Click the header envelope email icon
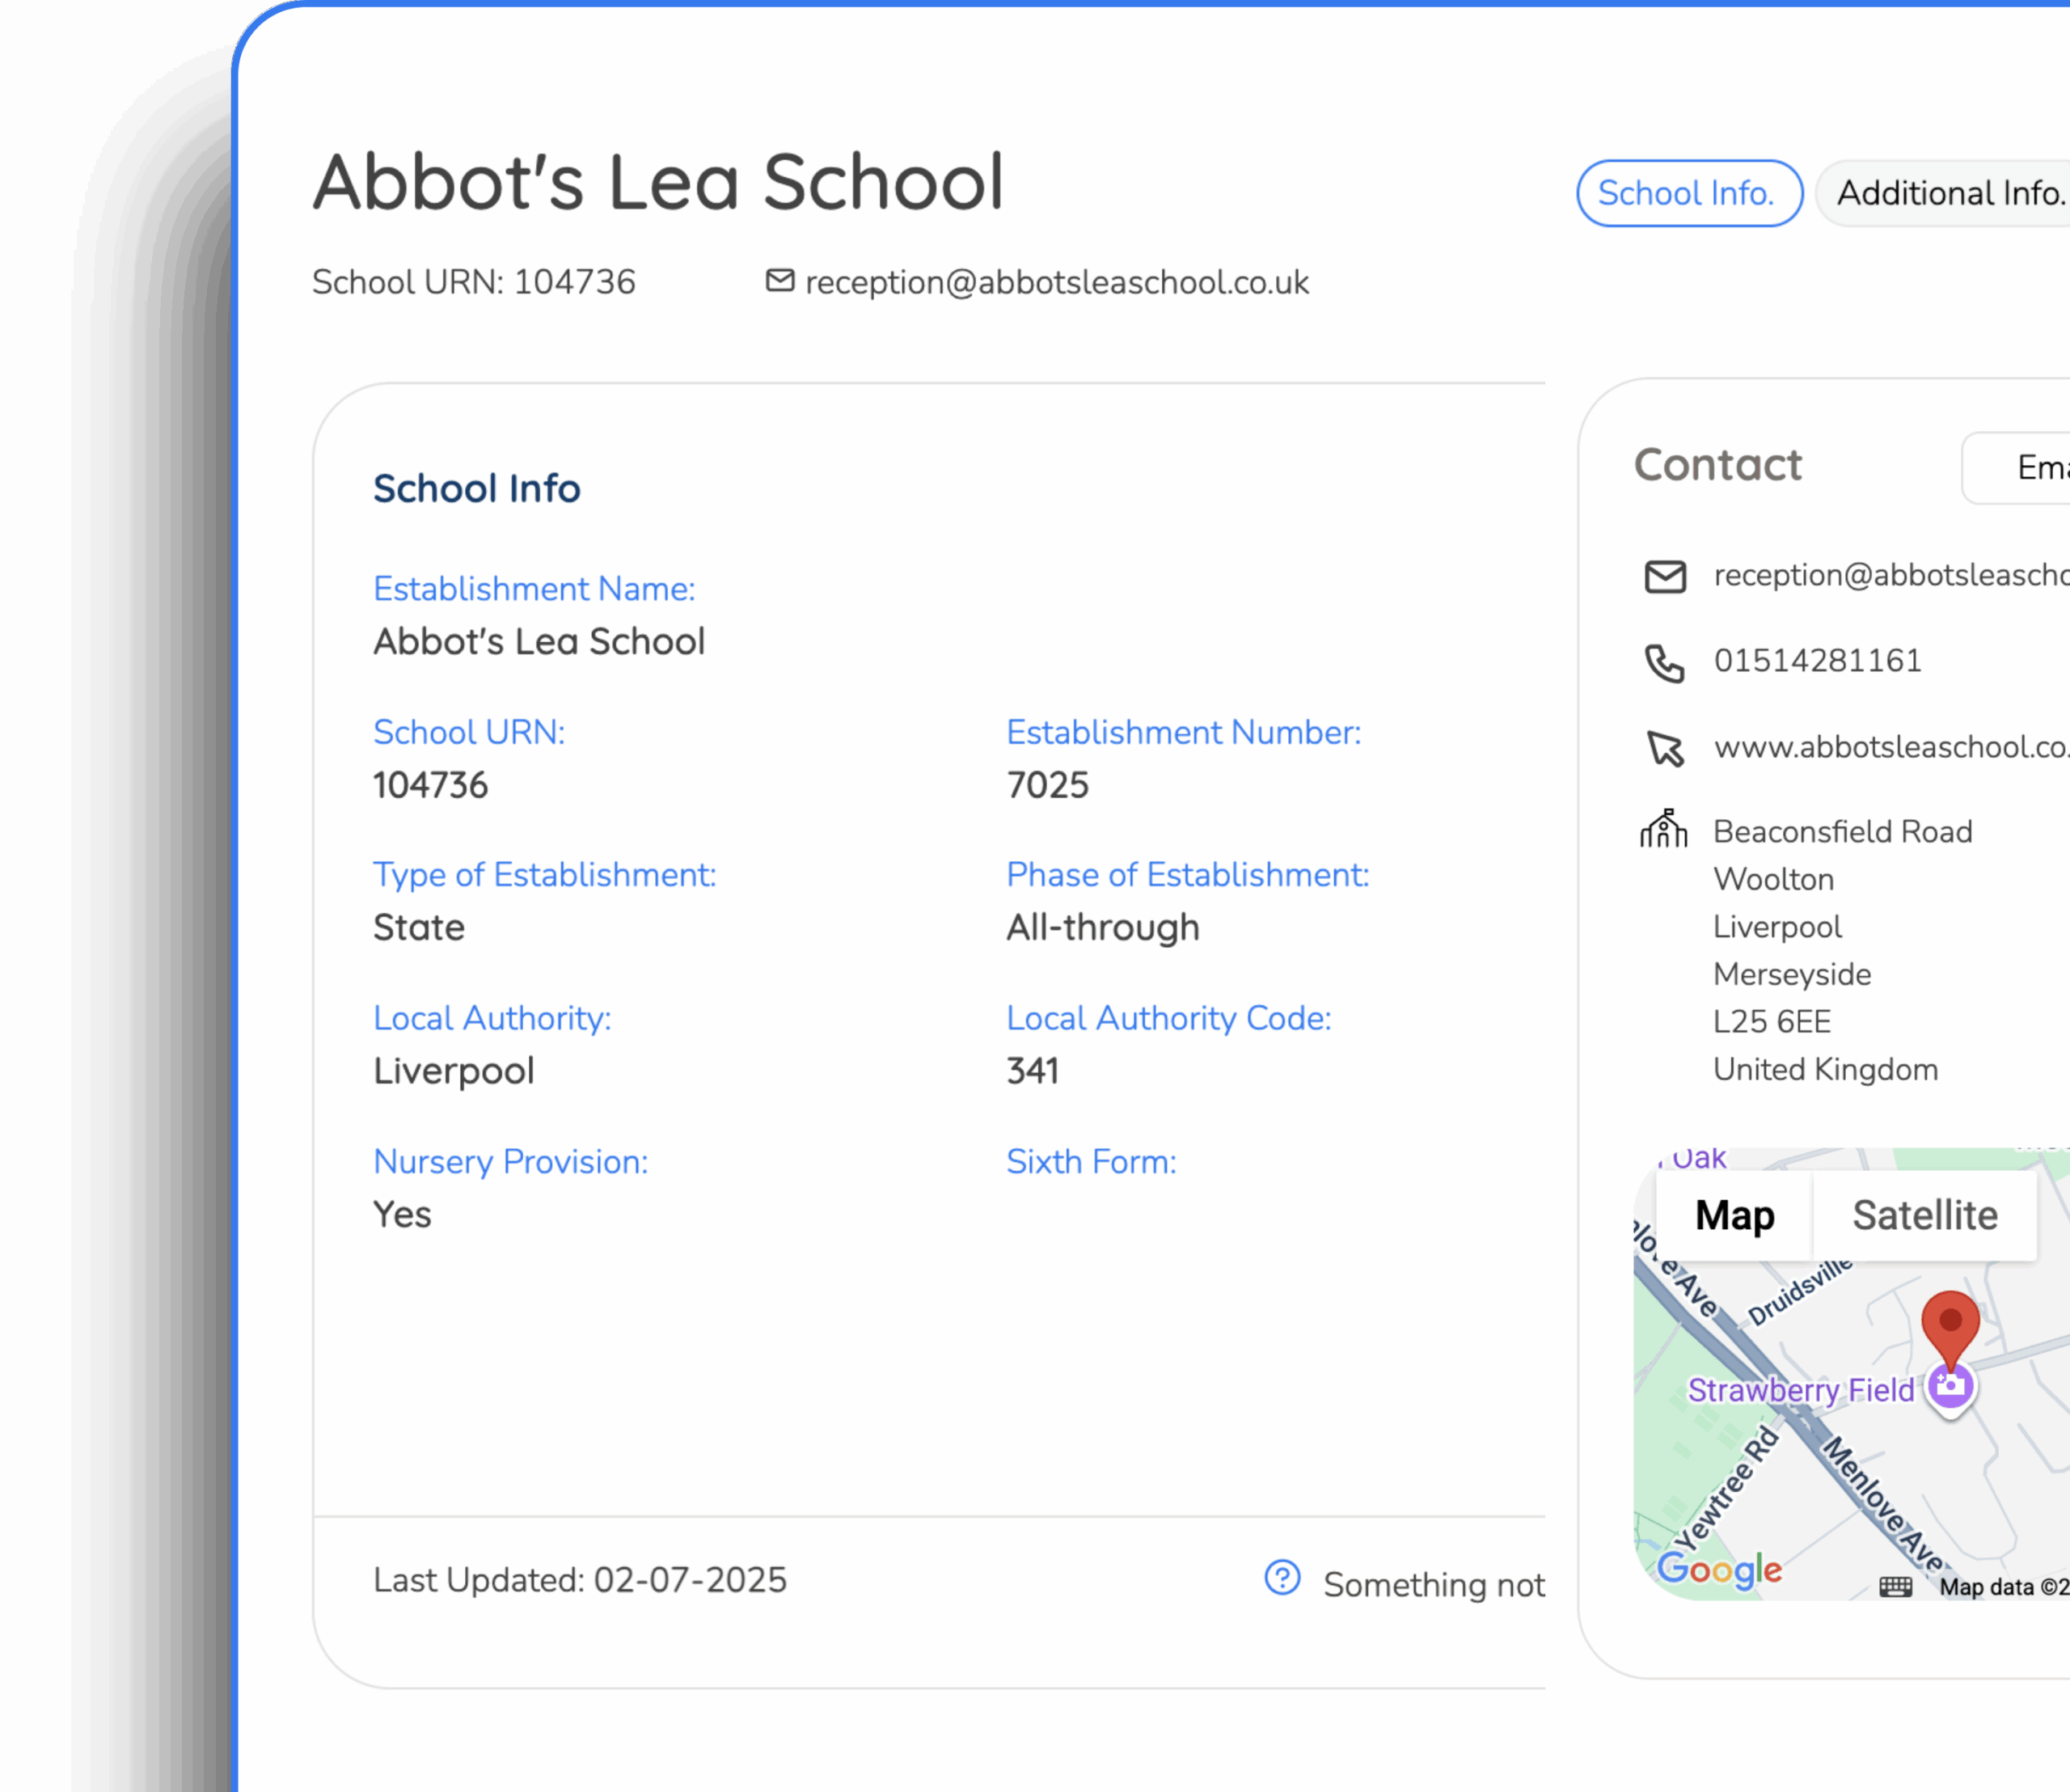The height and width of the screenshot is (1792, 2070). pos(779,281)
